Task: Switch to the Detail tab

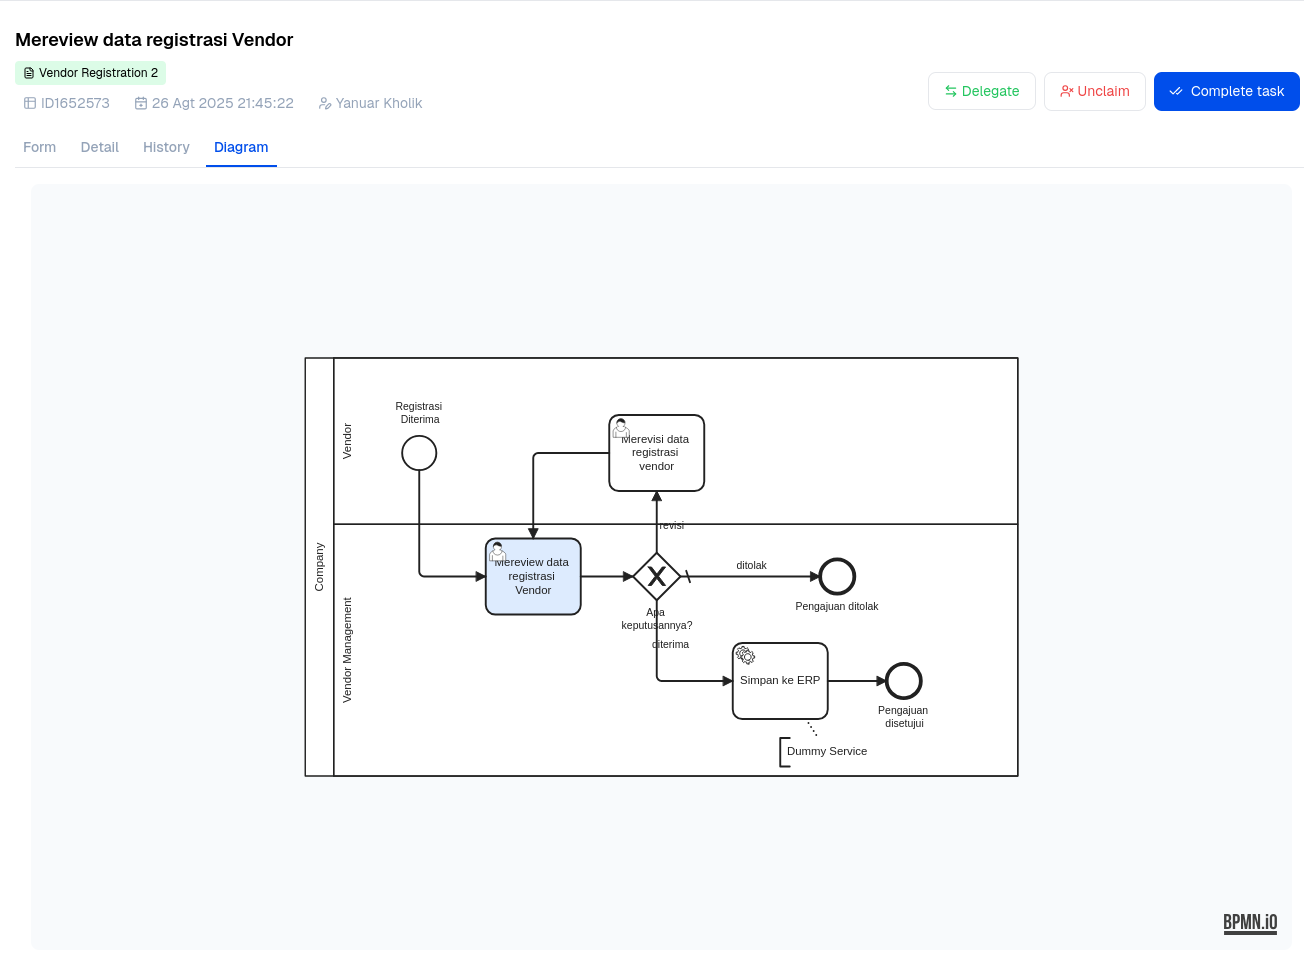Action: [100, 147]
